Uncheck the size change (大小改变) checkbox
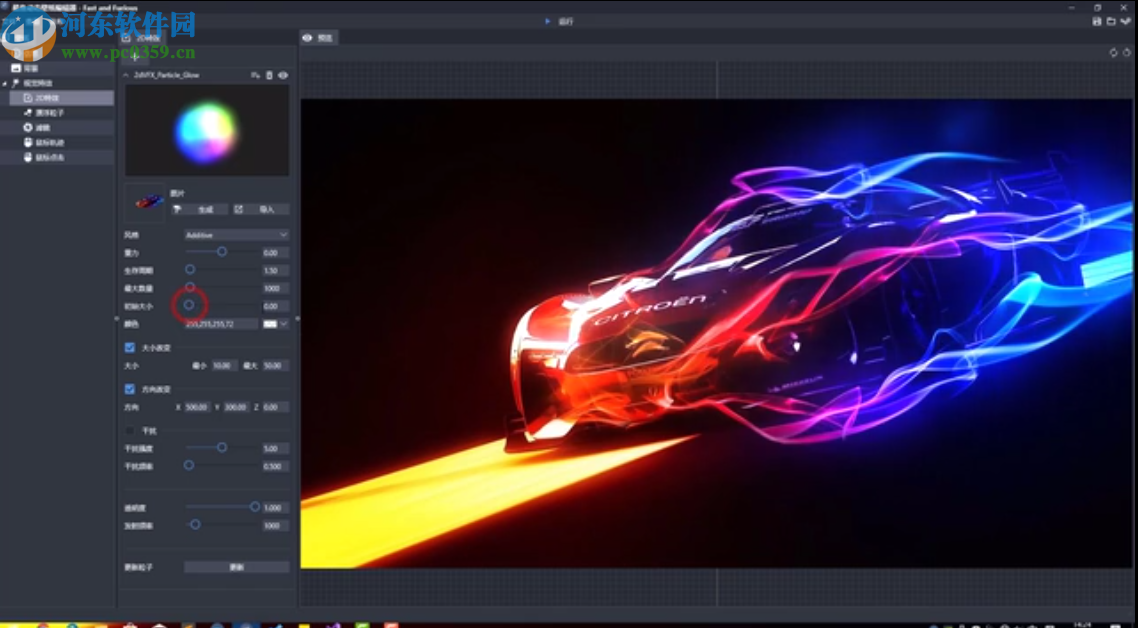 click(x=130, y=347)
